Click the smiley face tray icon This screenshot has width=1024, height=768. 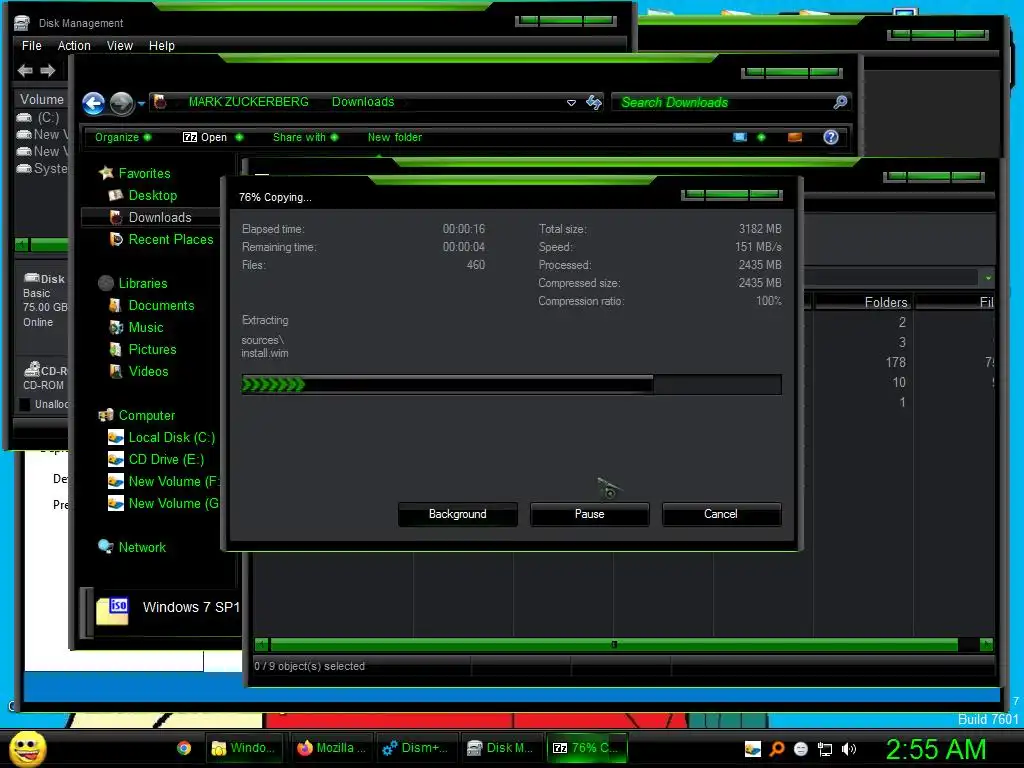pyautogui.click(x=801, y=749)
